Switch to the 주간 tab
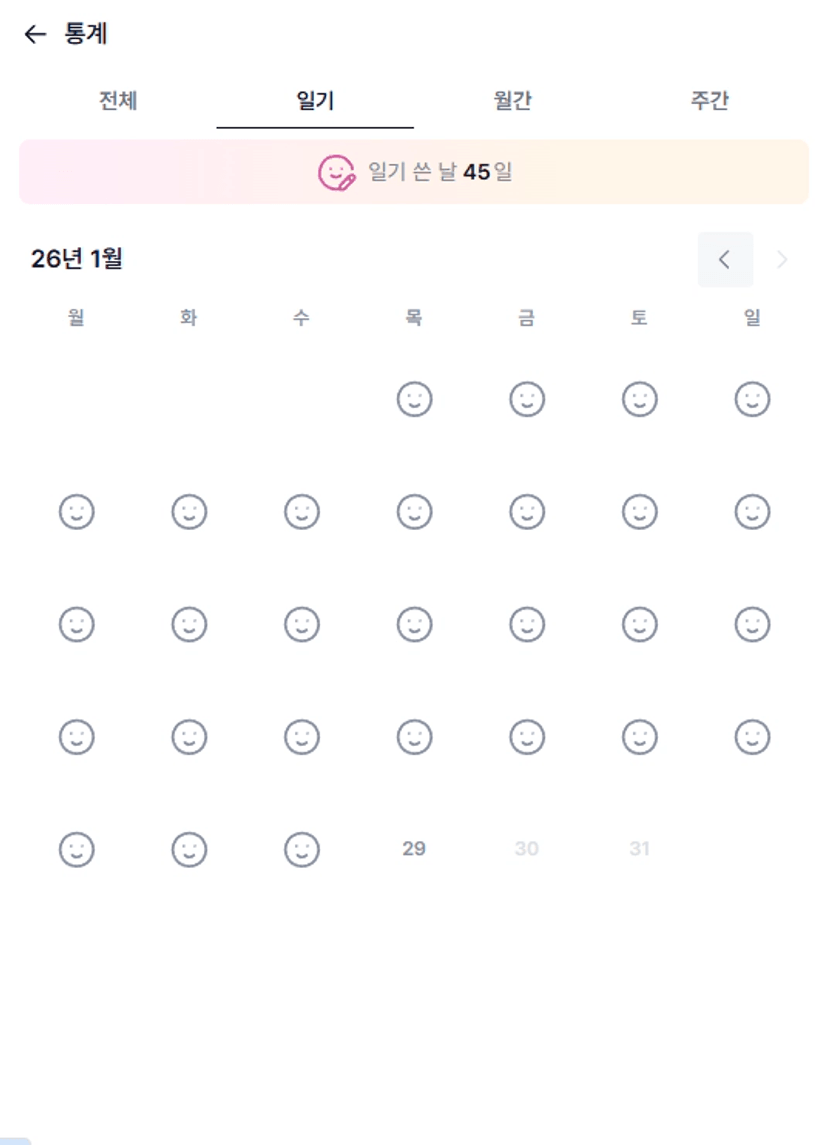This screenshot has height=1145, width=827. pyautogui.click(x=709, y=101)
